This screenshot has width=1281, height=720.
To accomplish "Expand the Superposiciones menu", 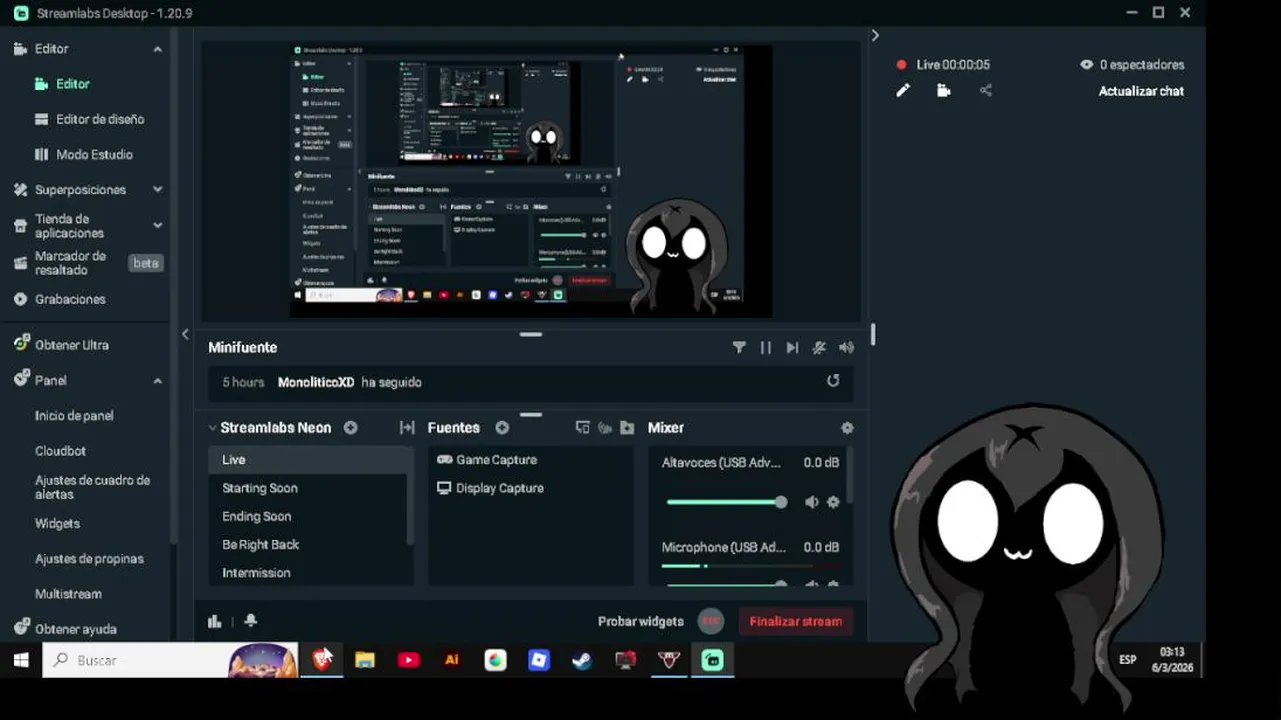I will point(157,189).
